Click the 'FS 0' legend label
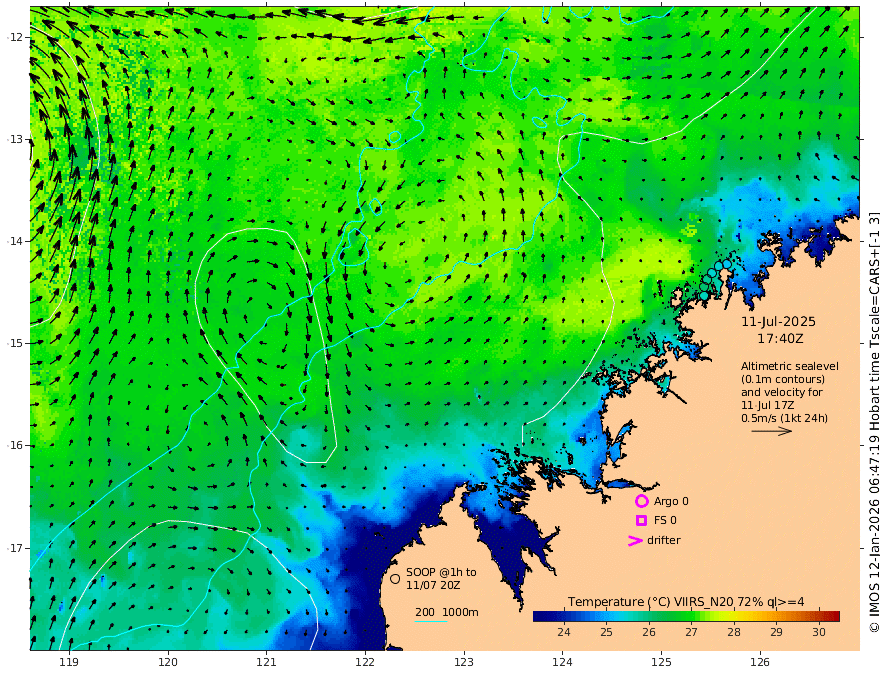The width and height of the screenshot is (880, 680). pos(665,521)
